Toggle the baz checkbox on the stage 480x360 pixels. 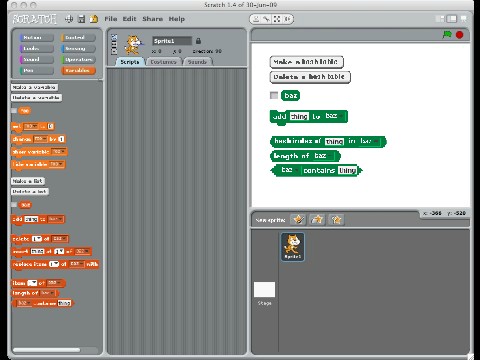[x=274, y=96]
